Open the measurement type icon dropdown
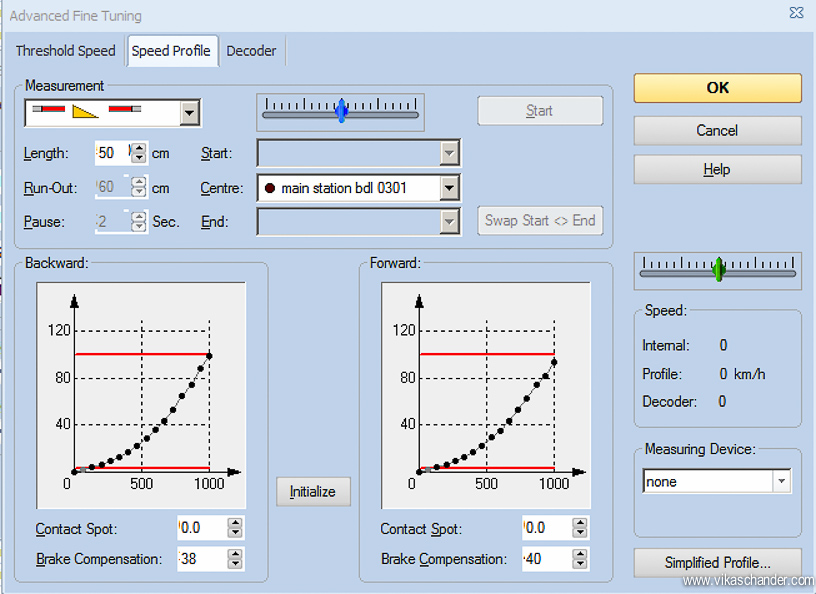 pos(189,113)
